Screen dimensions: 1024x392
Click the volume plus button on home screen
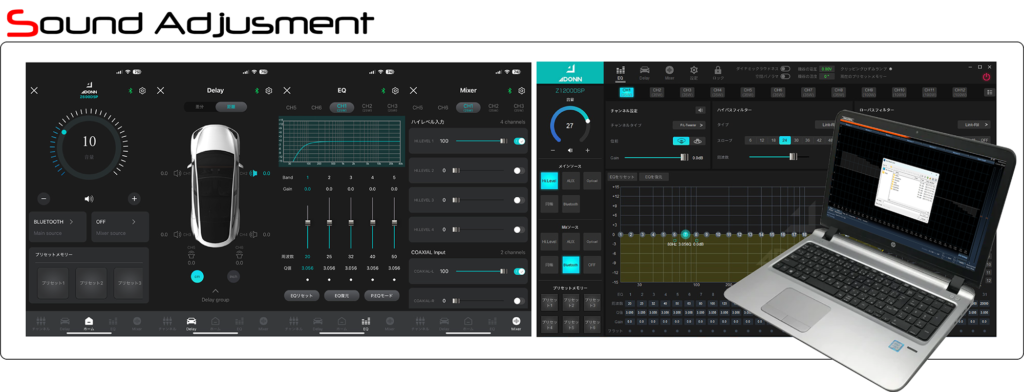tap(134, 198)
